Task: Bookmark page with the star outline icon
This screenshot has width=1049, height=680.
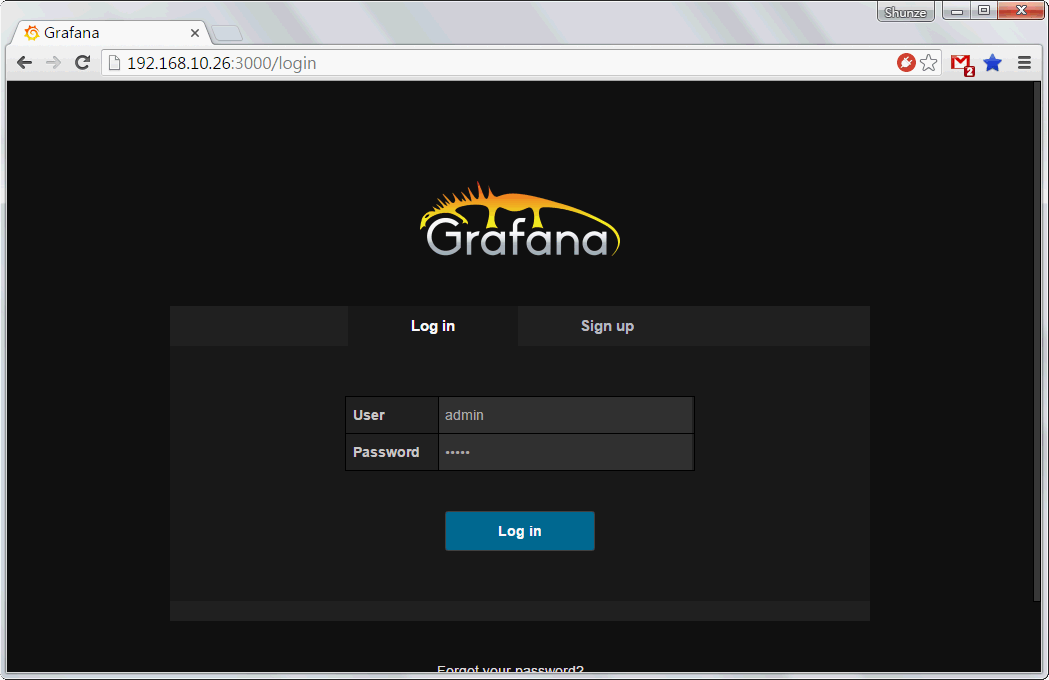Action: click(x=929, y=62)
